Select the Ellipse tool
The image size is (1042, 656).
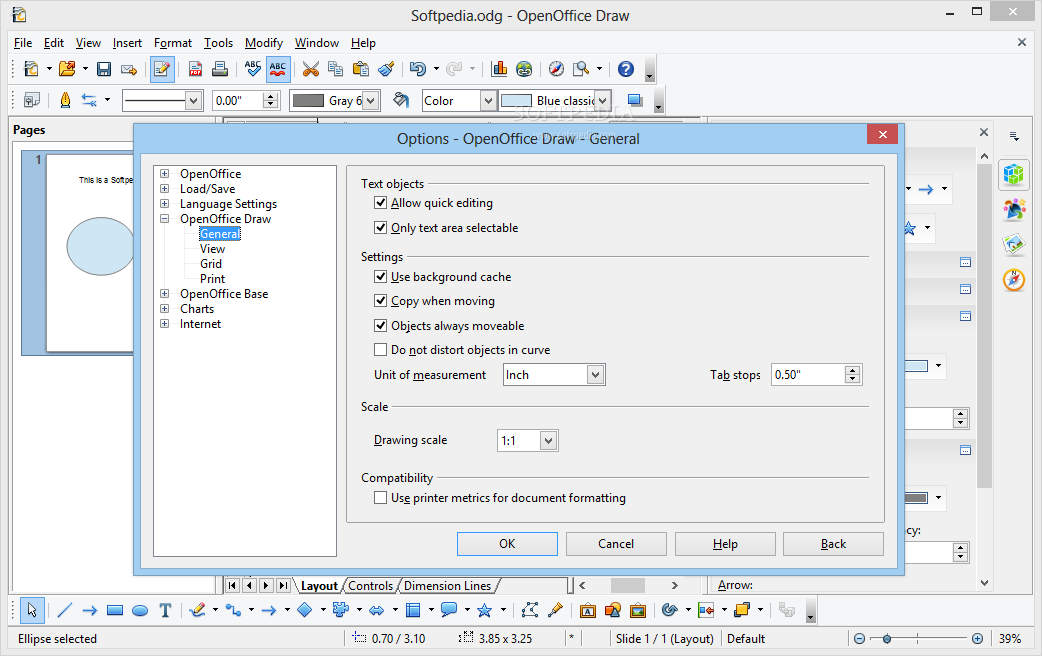click(x=140, y=610)
